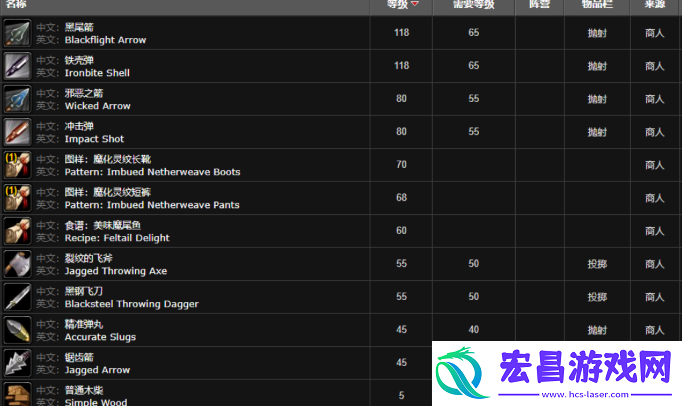
Task: Open the Blackflight Arrow item link
Action: click(105, 40)
